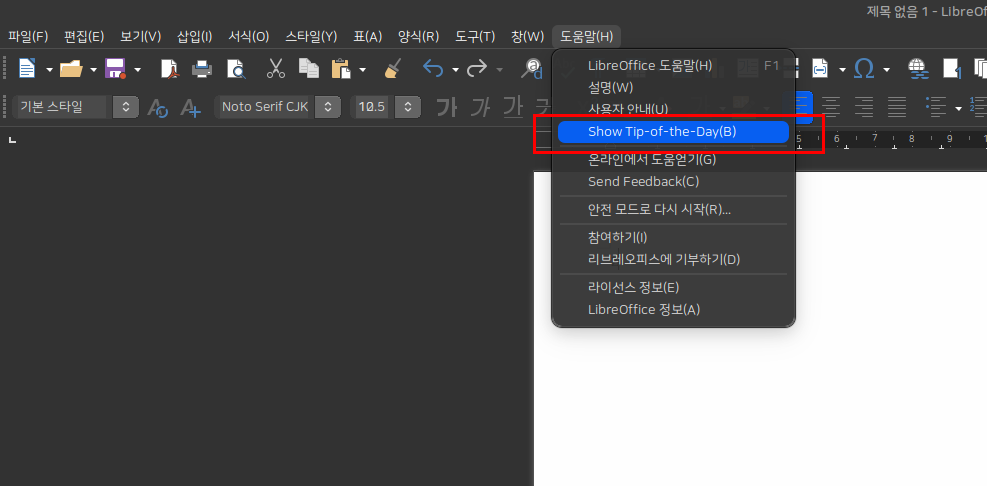Viewport: 987px width, 486px height.
Task: Click the Export as PDF icon
Action: 170,69
